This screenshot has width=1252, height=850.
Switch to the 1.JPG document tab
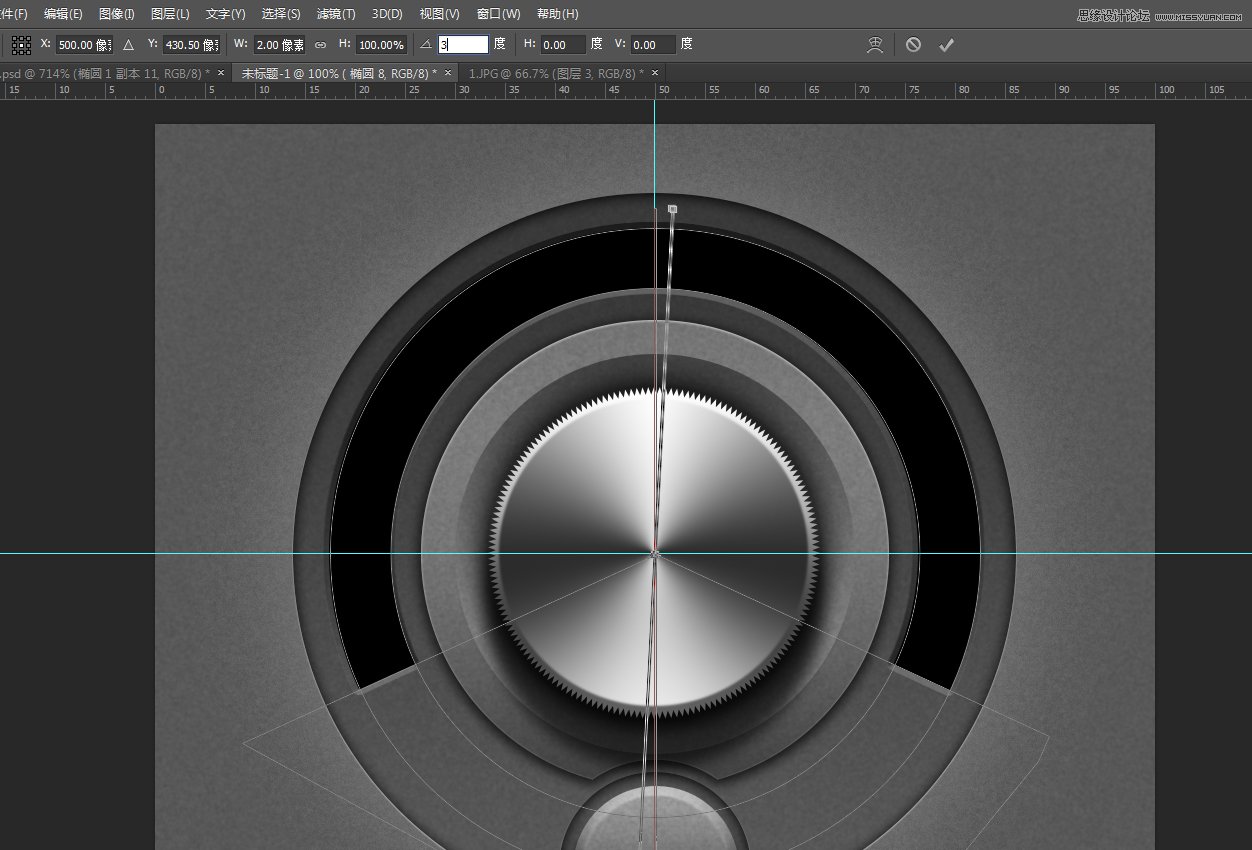(x=553, y=73)
